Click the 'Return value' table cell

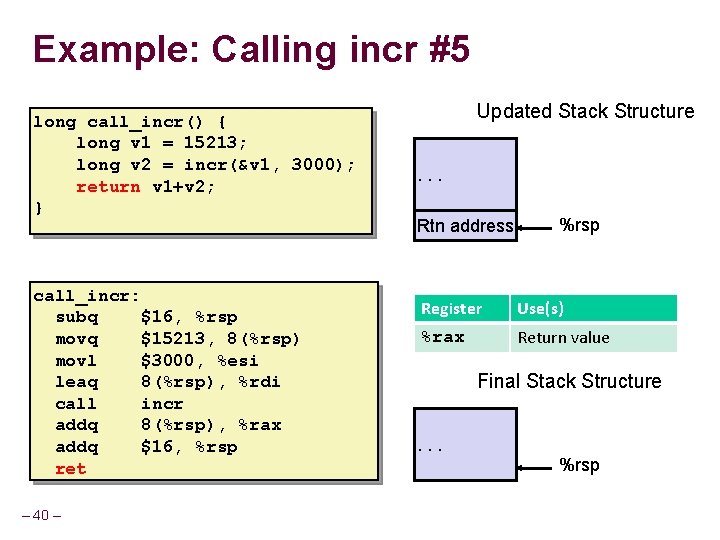pyautogui.click(x=593, y=338)
